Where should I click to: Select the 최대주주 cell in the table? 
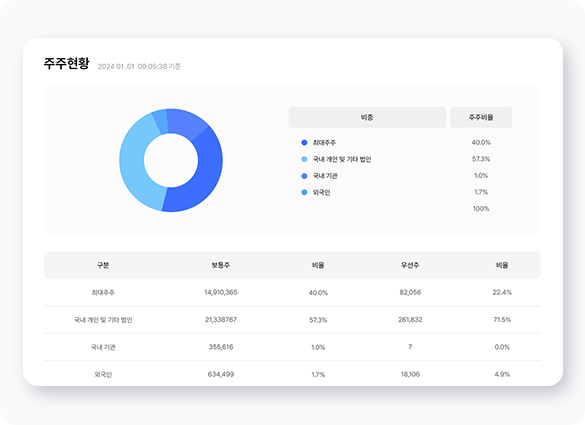pyautogui.click(x=103, y=293)
